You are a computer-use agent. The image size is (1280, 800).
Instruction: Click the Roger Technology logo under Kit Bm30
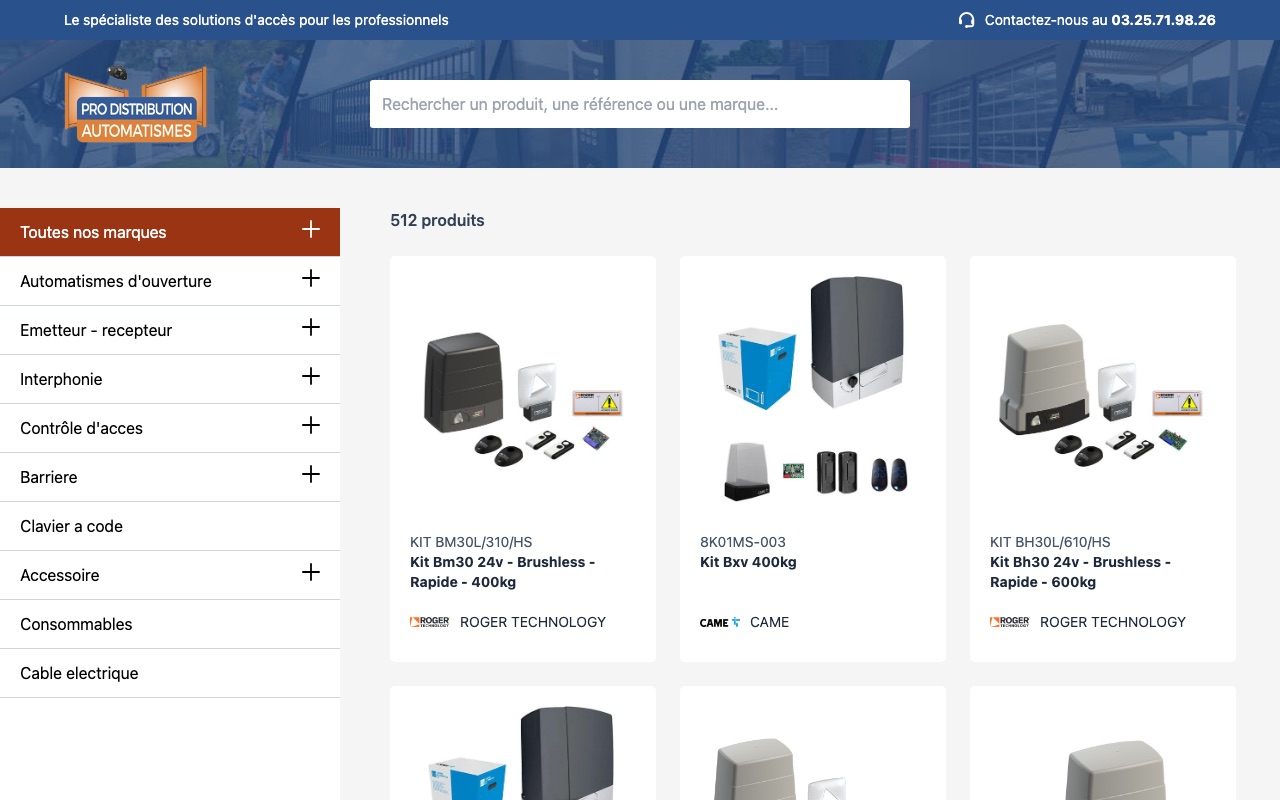coord(430,622)
